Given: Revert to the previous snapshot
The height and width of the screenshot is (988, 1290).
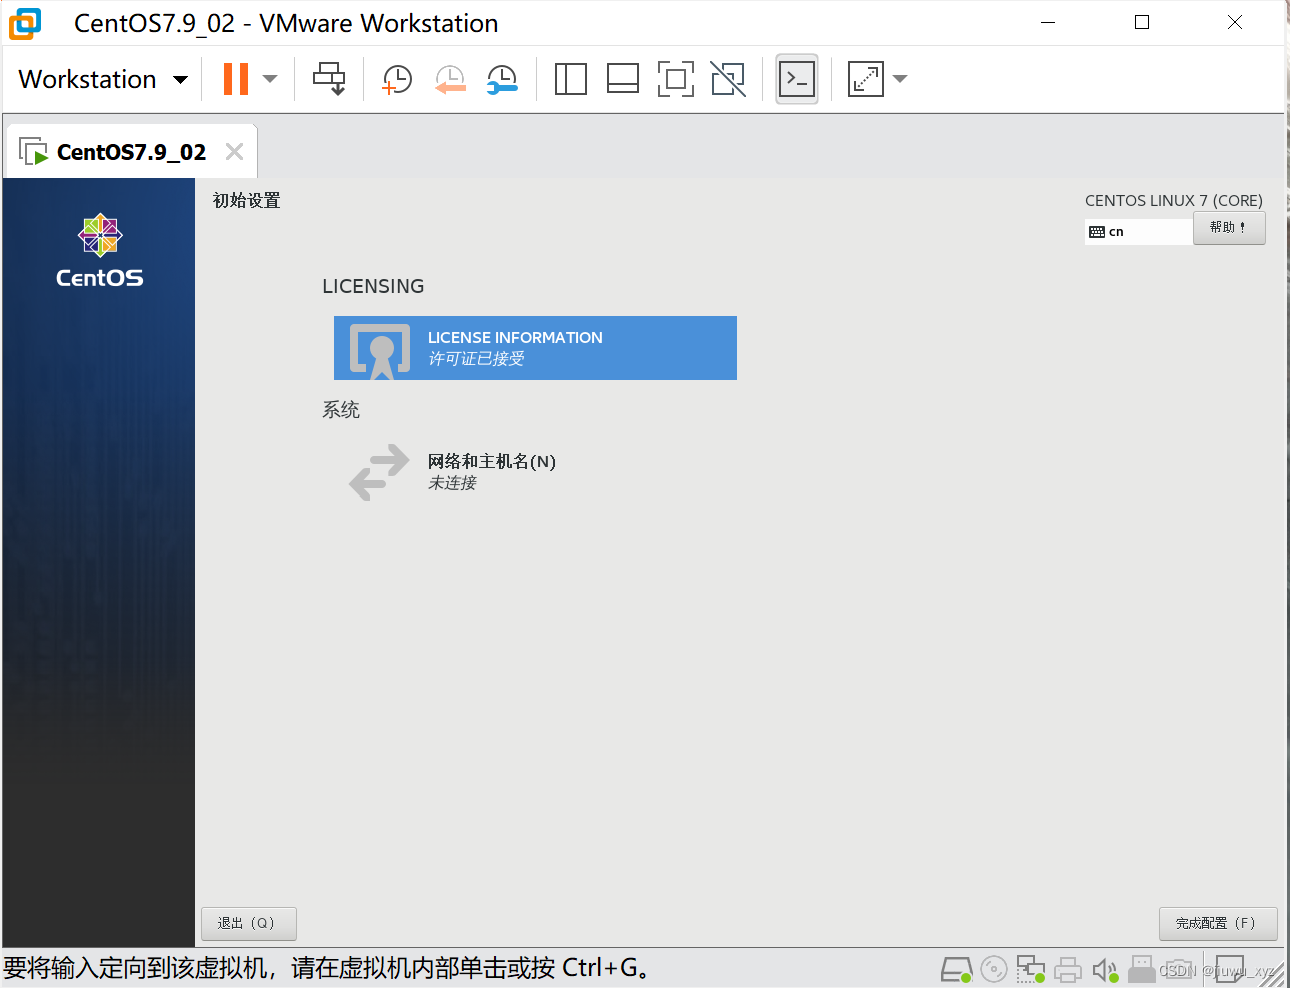Looking at the screenshot, I should point(450,79).
